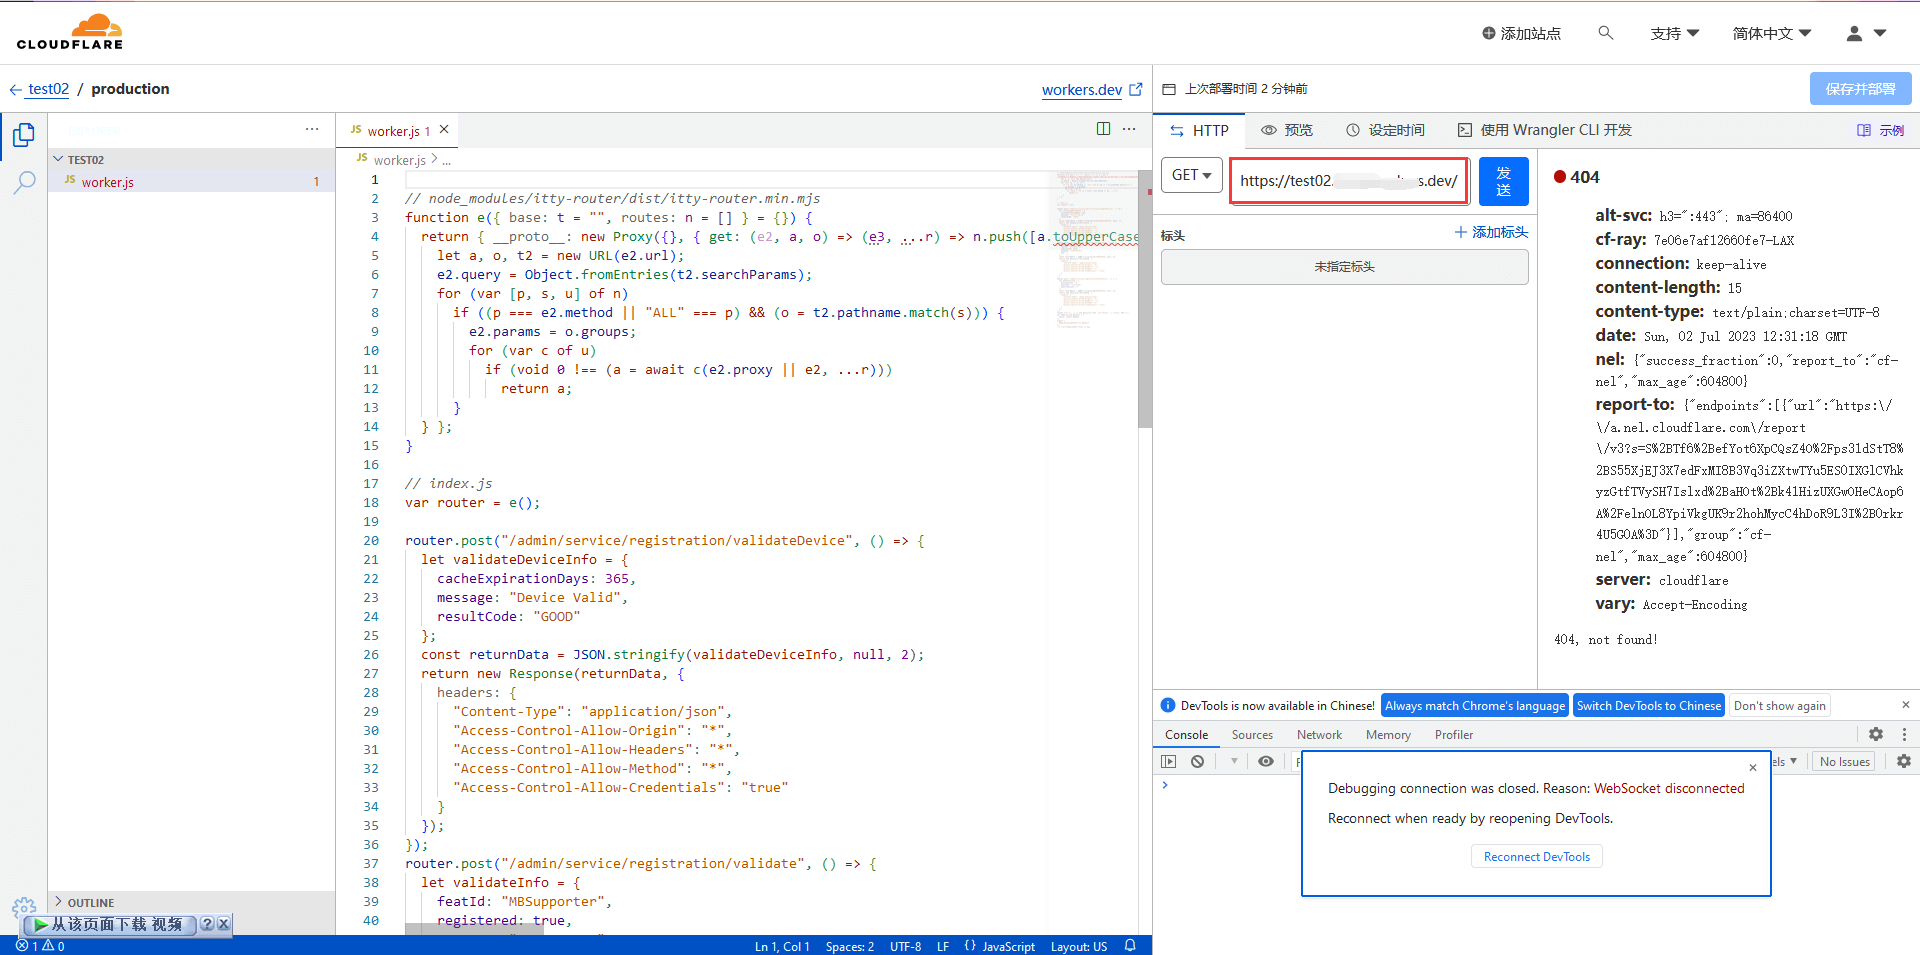1920x955 pixels.
Task: Toggle the live expression eye icon
Action: pyautogui.click(x=1266, y=762)
